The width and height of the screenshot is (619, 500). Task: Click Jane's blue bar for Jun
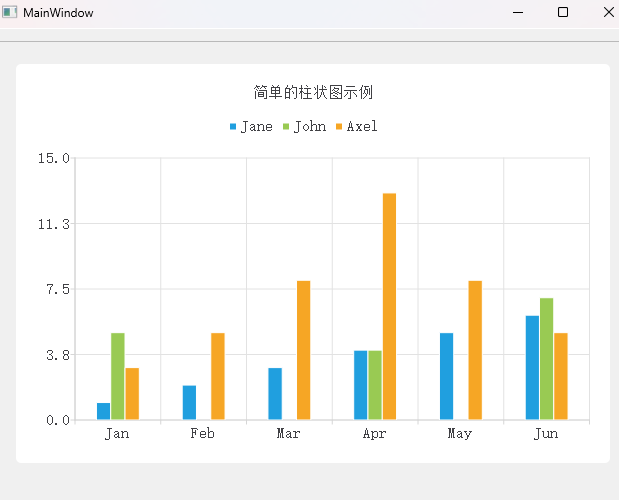(532, 368)
